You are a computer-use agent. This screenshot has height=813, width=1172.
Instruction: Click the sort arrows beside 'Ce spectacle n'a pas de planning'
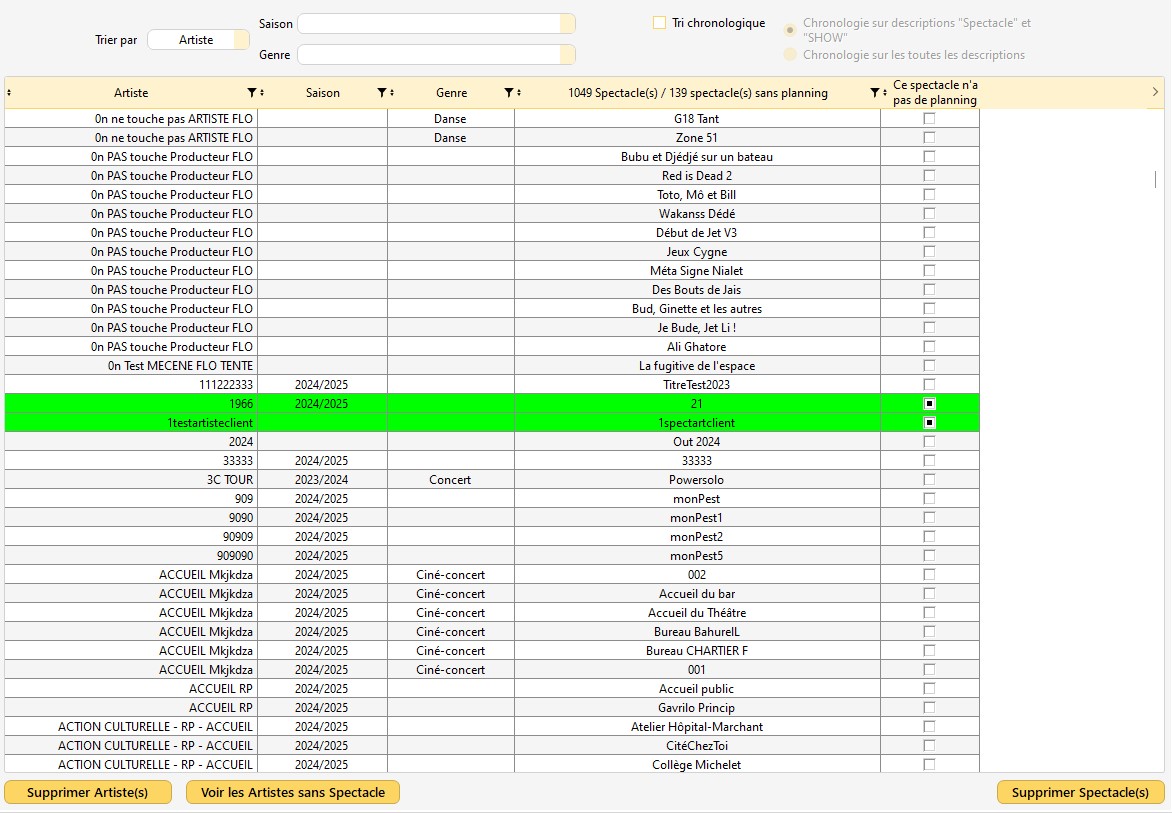click(885, 93)
